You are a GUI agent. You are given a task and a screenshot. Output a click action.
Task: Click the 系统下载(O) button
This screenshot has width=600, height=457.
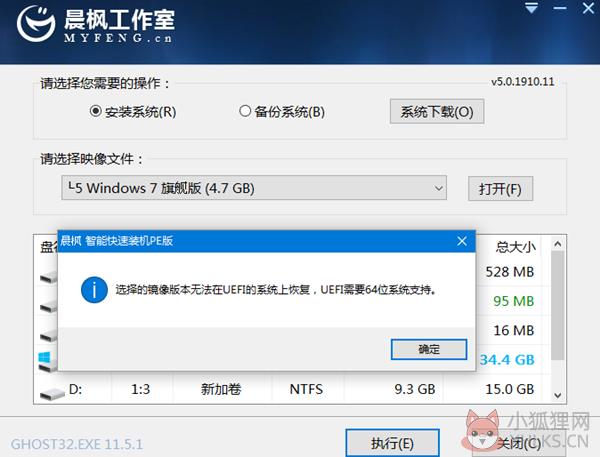[437, 111]
